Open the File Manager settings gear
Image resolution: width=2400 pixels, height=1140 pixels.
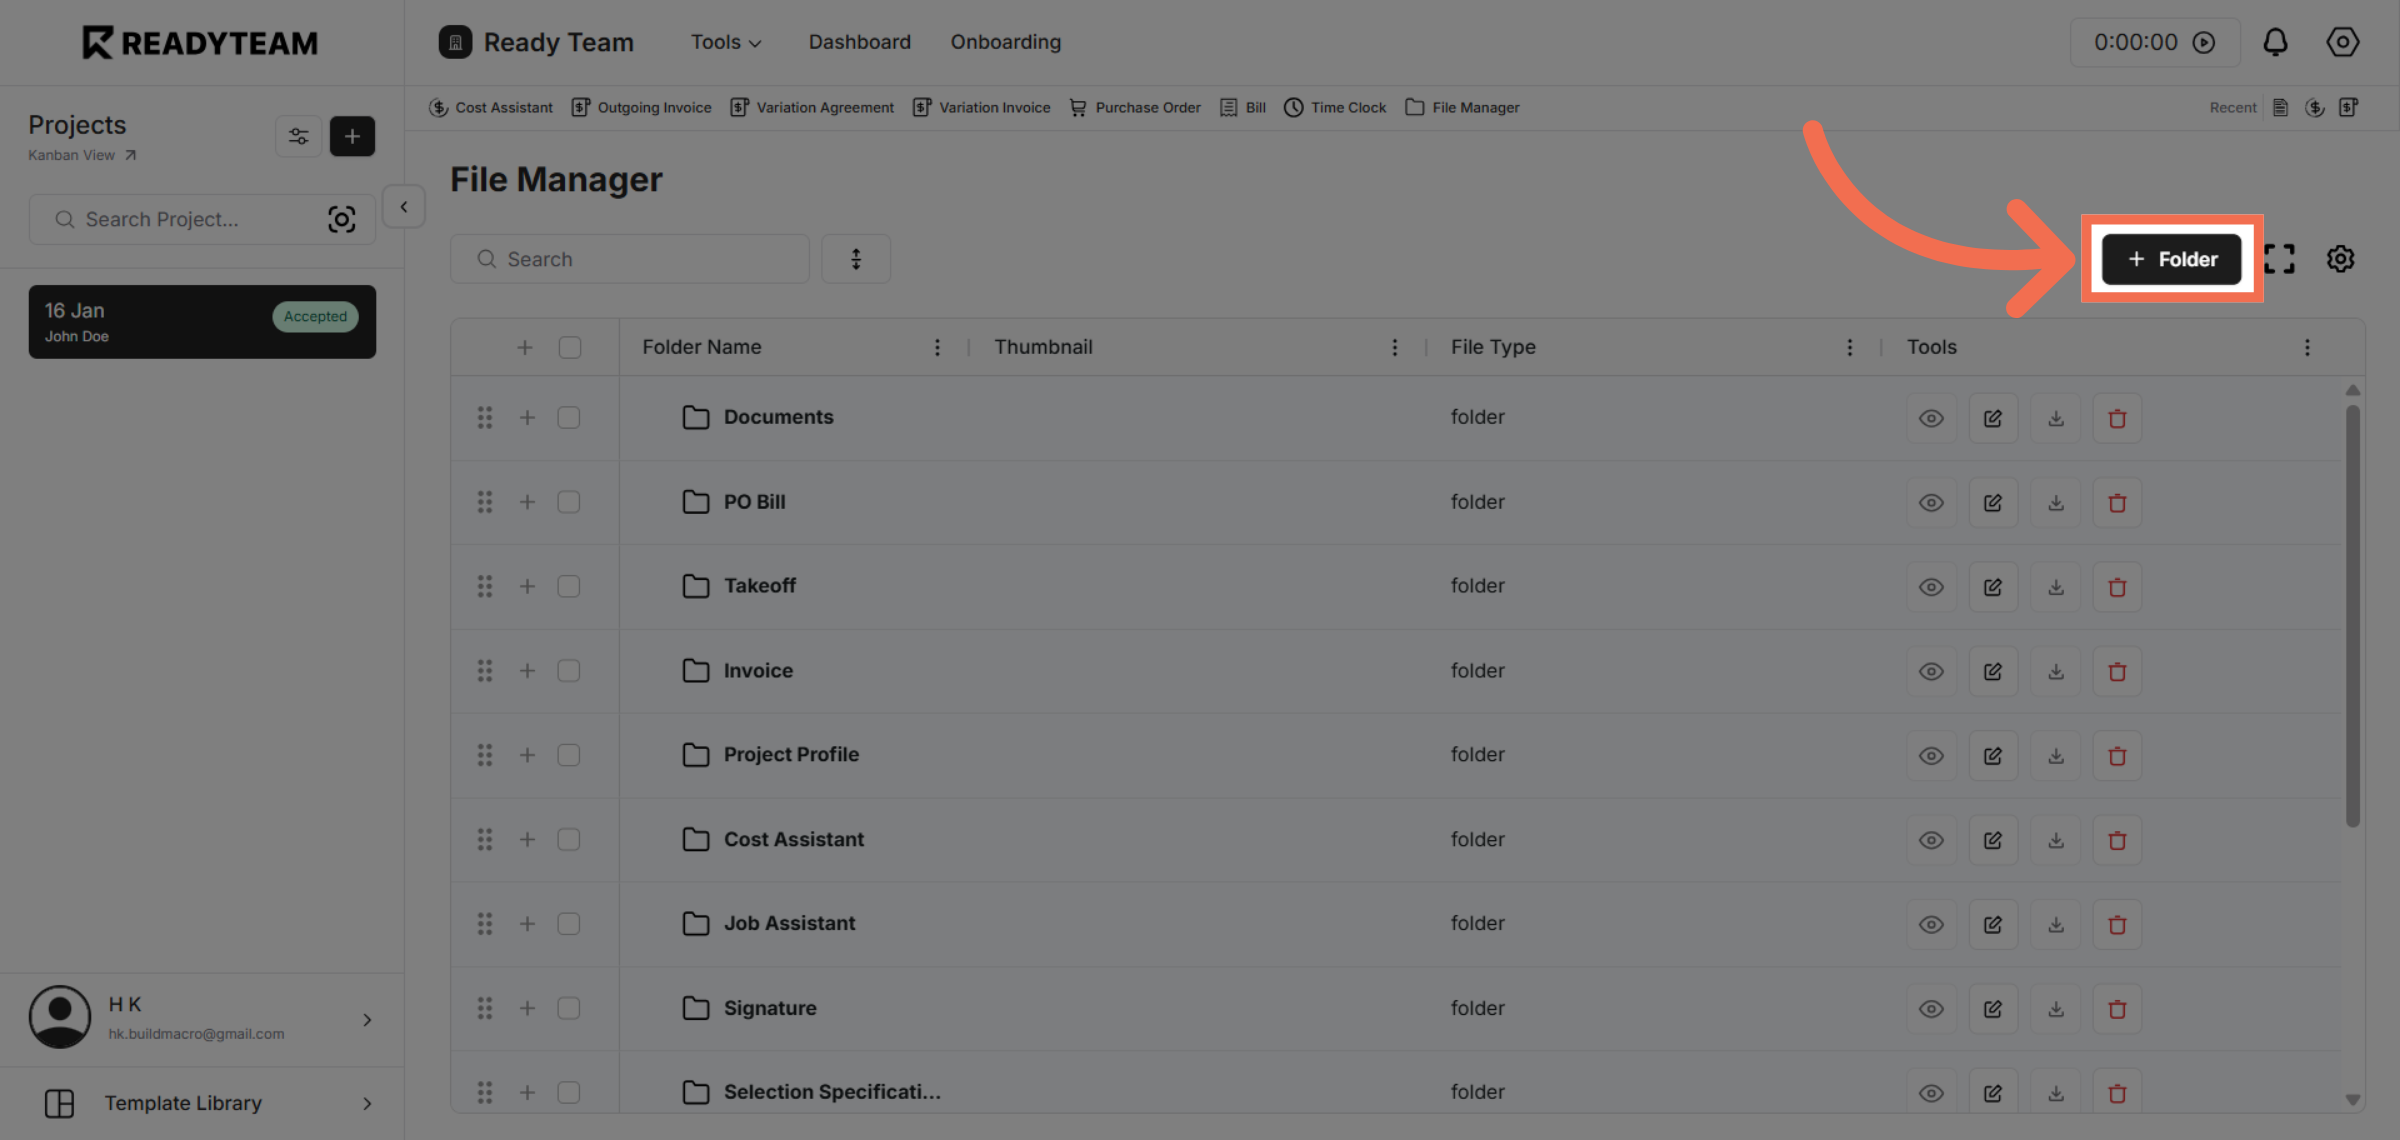click(2340, 258)
